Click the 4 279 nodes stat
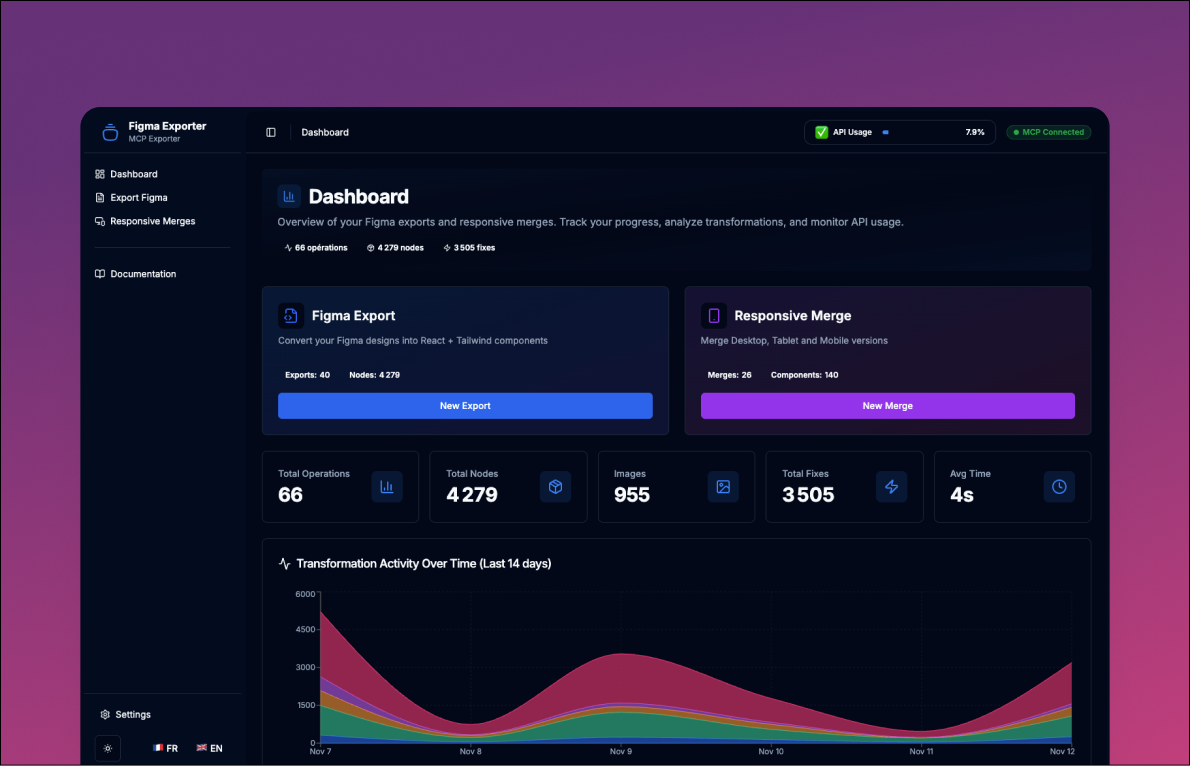Screen dimensions: 1190x766 395,247
